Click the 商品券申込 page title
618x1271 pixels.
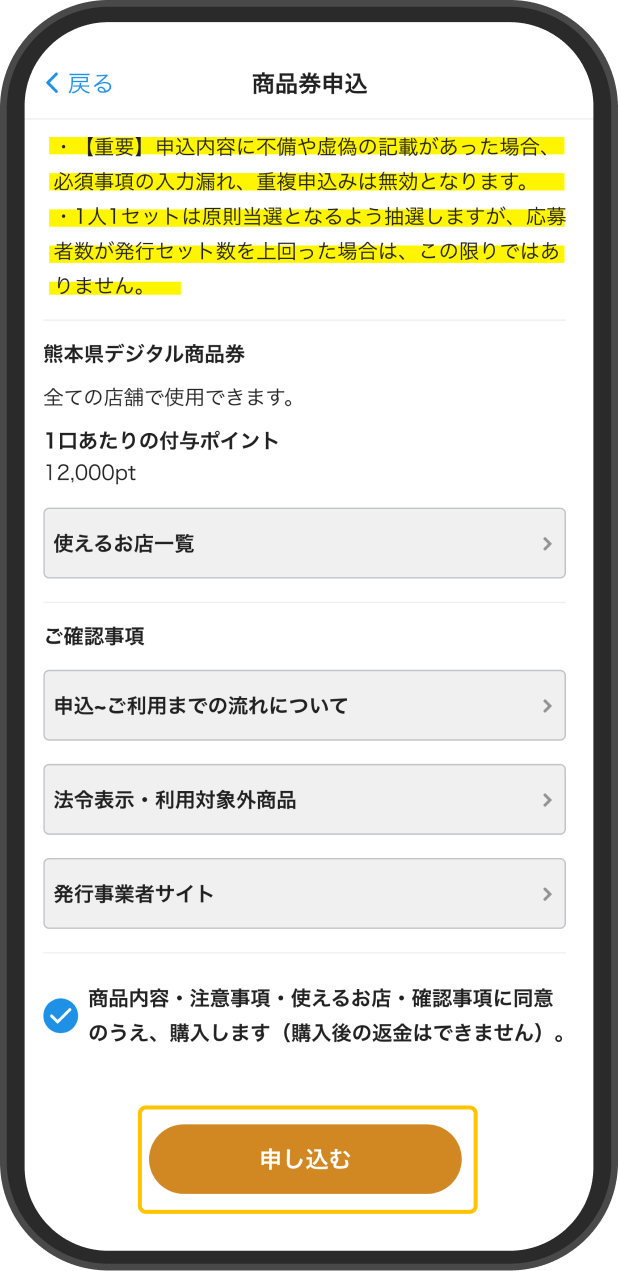tap(310, 84)
